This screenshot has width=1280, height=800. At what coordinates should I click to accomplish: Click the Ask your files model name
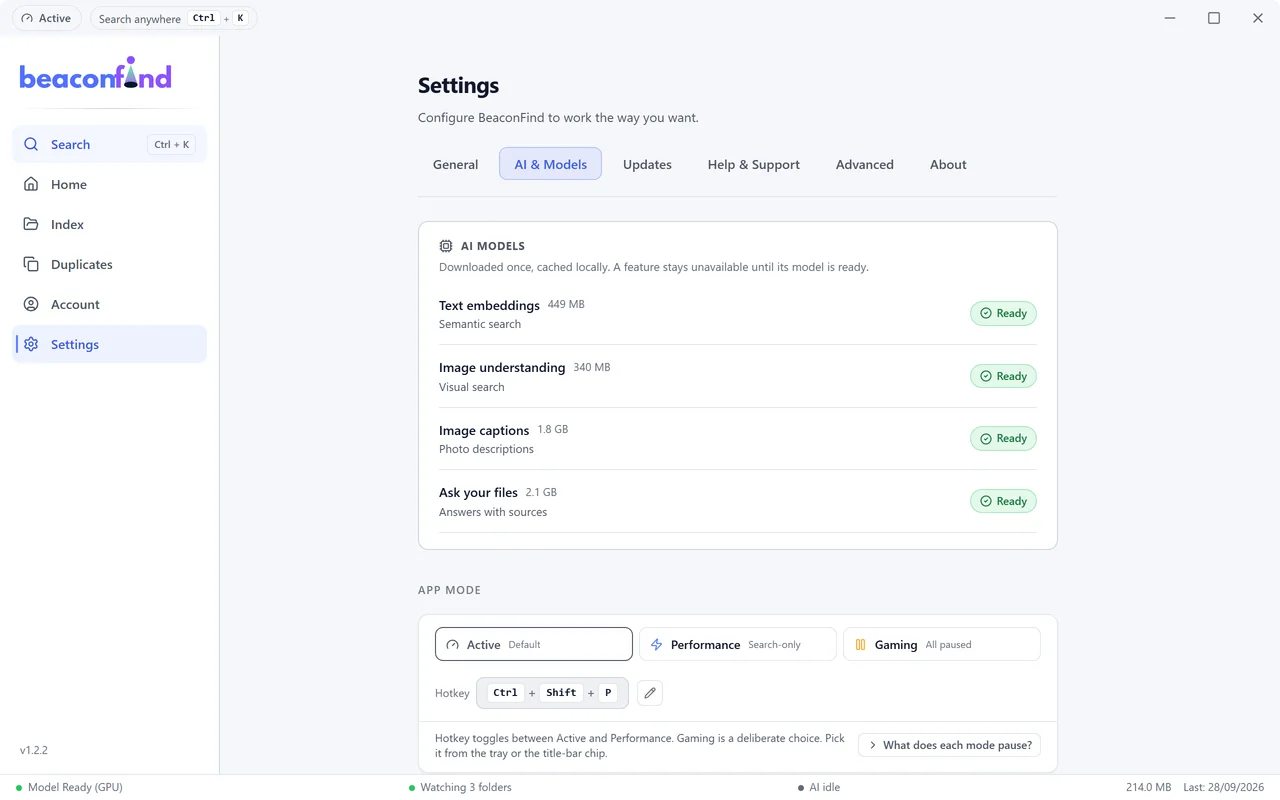tap(478, 493)
